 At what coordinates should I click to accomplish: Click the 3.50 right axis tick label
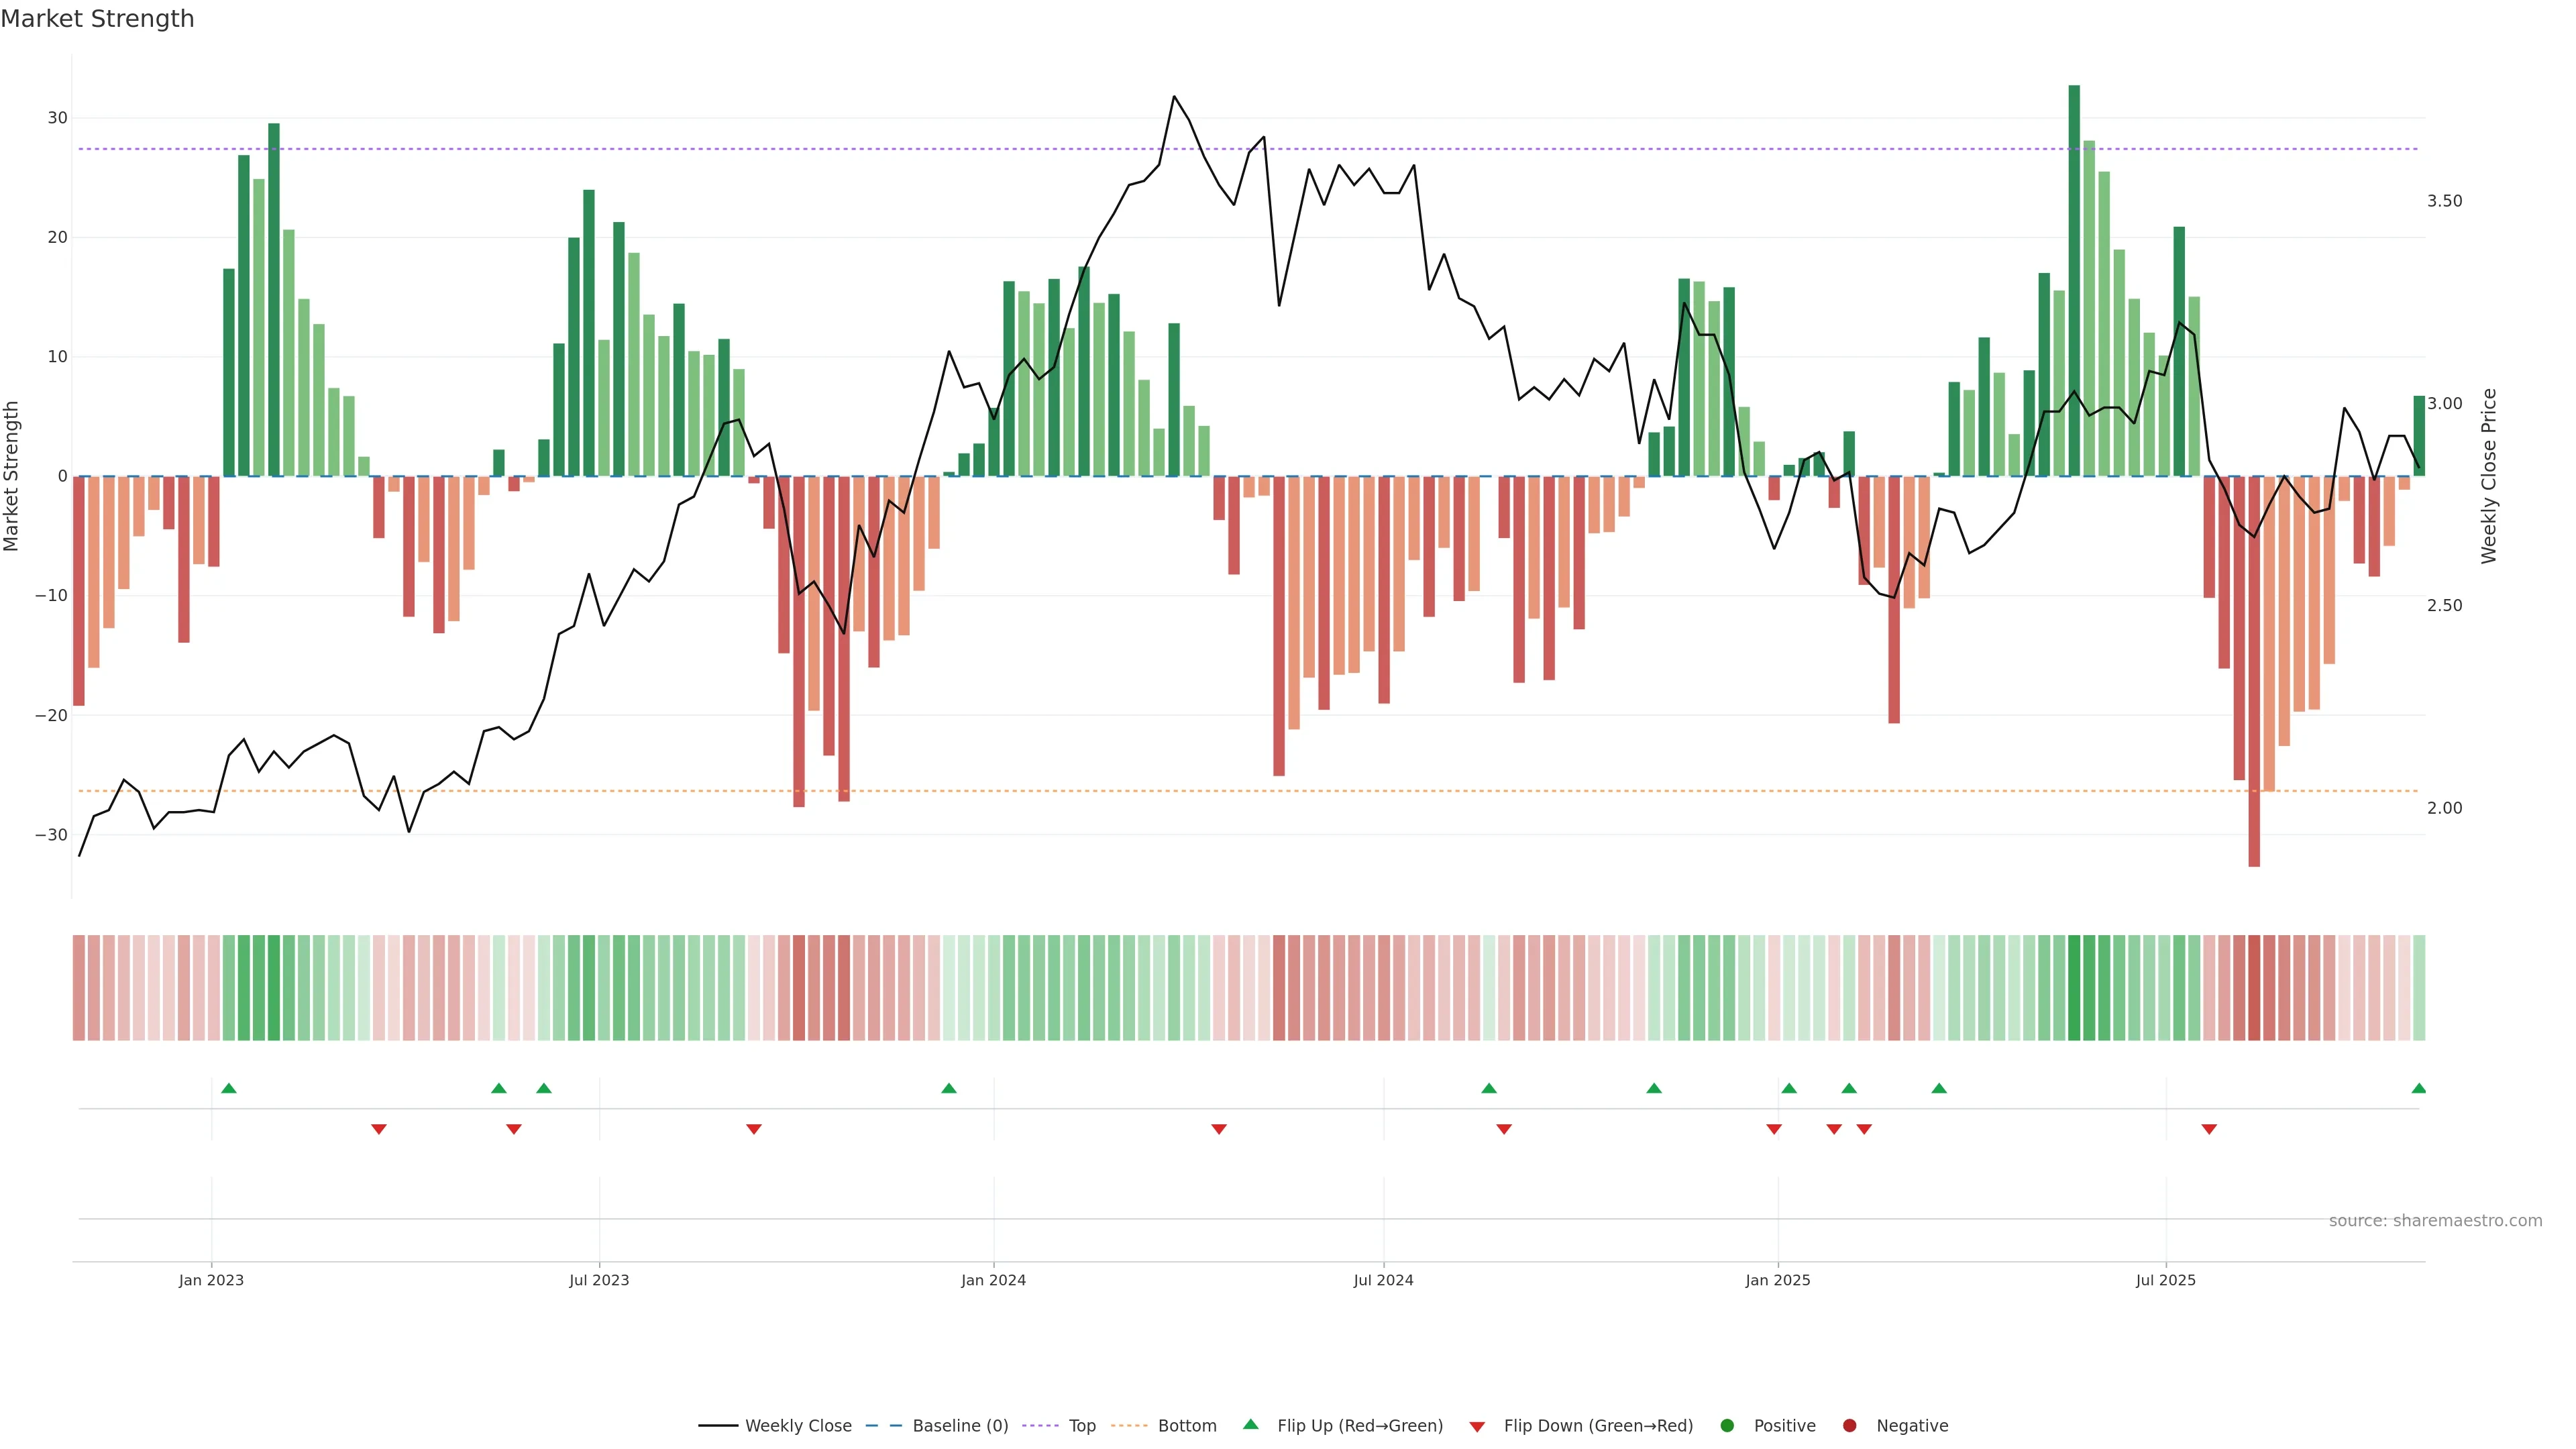pyautogui.click(x=2444, y=201)
